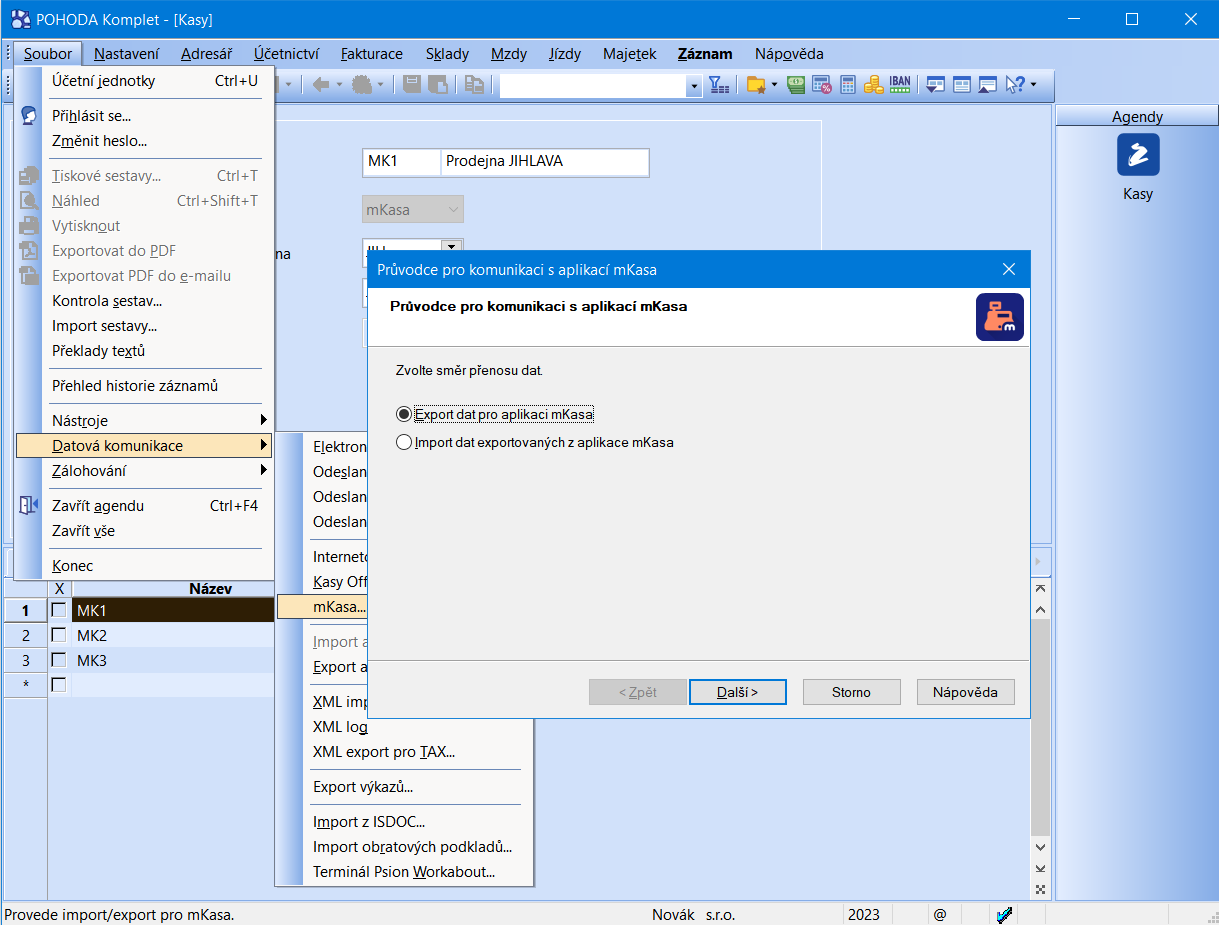Open the plain calculator toolbar icon
Image resolution: width=1219 pixels, height=925 pixels.
848,85
